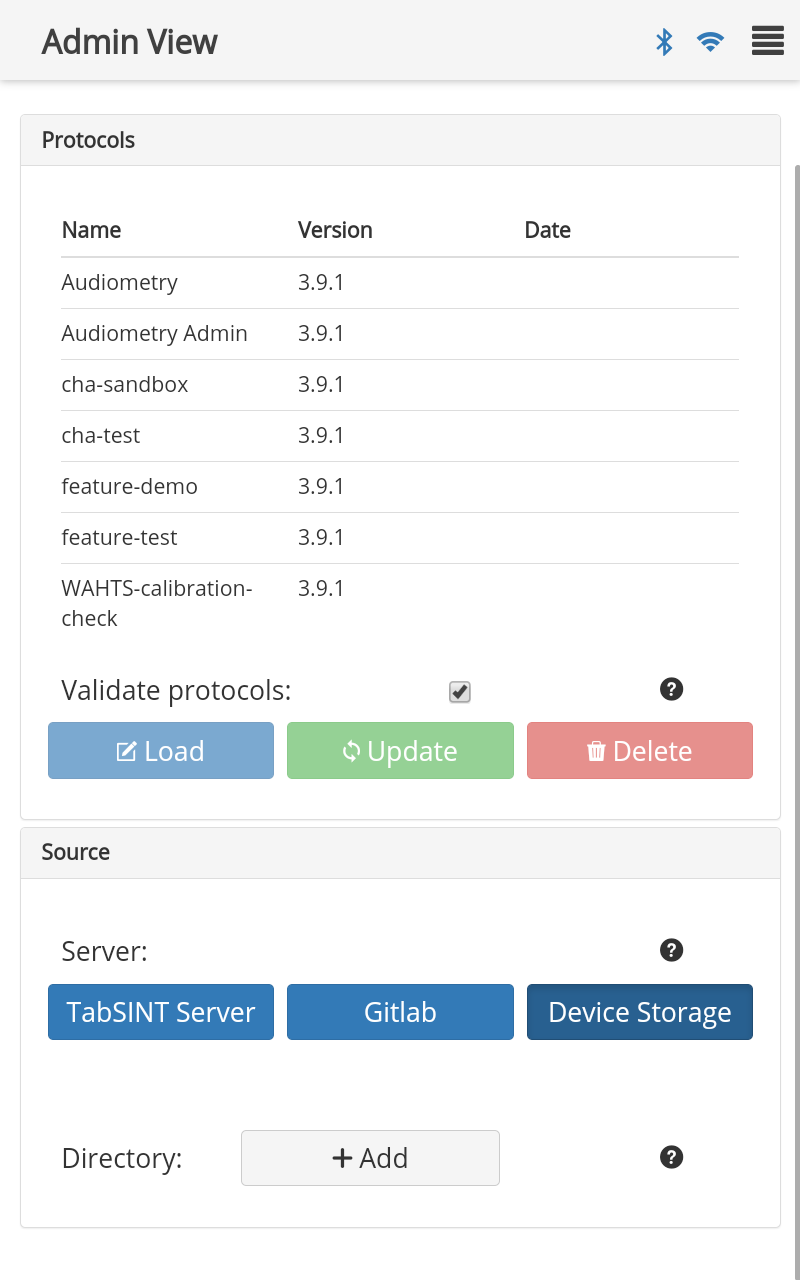Open help icon next to Server
The image size is (800, 1280).
point(672,950)
